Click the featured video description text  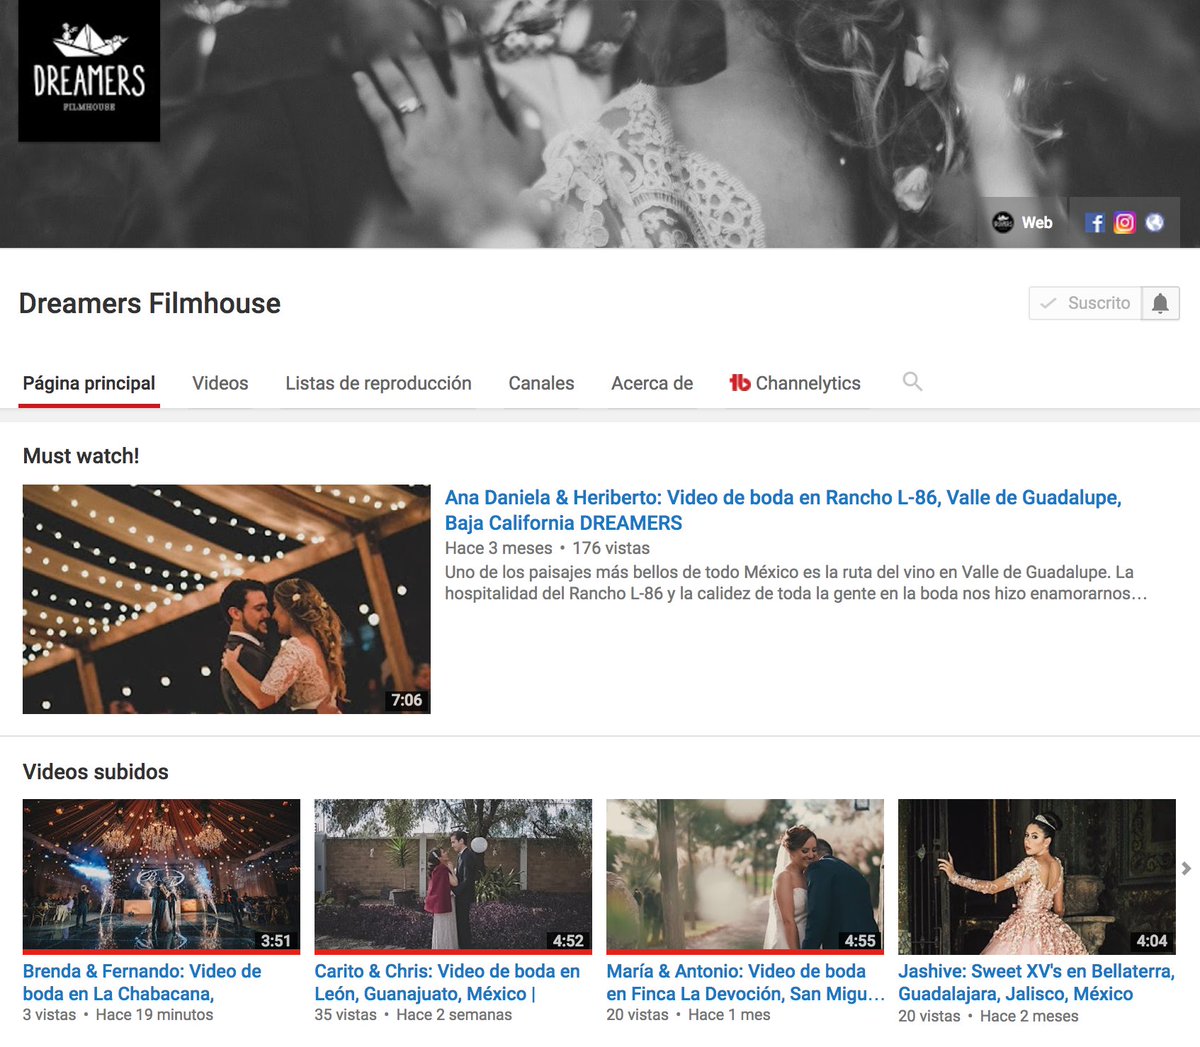[796, 583]
